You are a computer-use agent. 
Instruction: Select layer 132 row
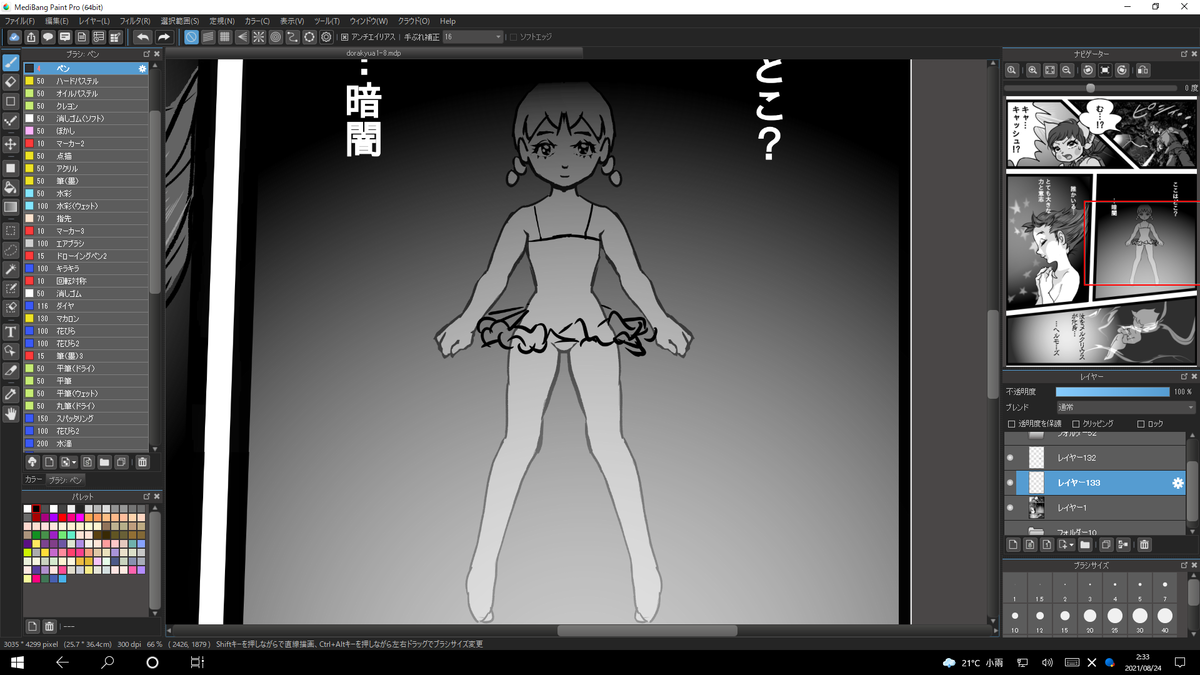1095,457
